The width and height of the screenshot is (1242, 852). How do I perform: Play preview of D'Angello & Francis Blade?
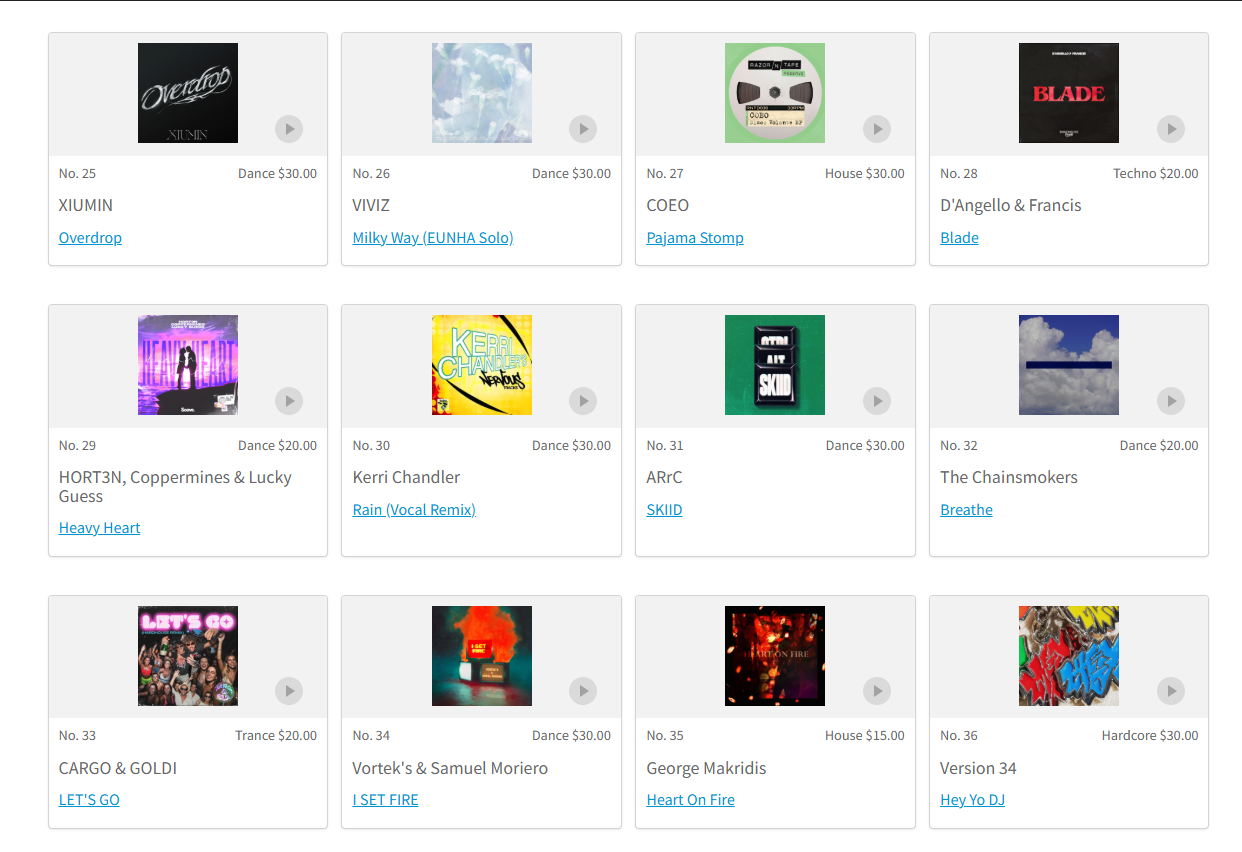(x=1171, y=129)
